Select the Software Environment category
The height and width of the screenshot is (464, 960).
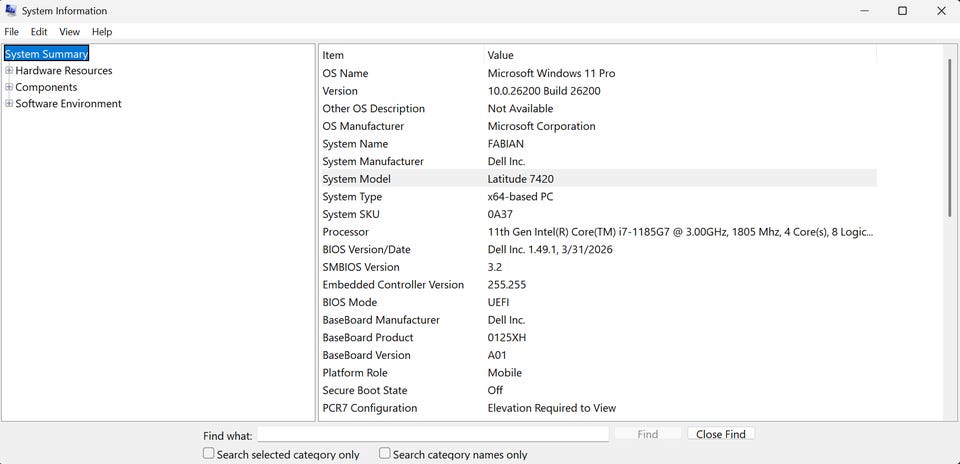point(68,103)
